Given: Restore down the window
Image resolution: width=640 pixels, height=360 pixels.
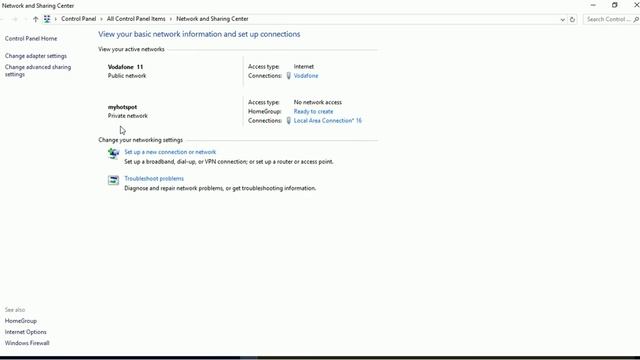Looking at the screenshot, I should pos(615,5).
